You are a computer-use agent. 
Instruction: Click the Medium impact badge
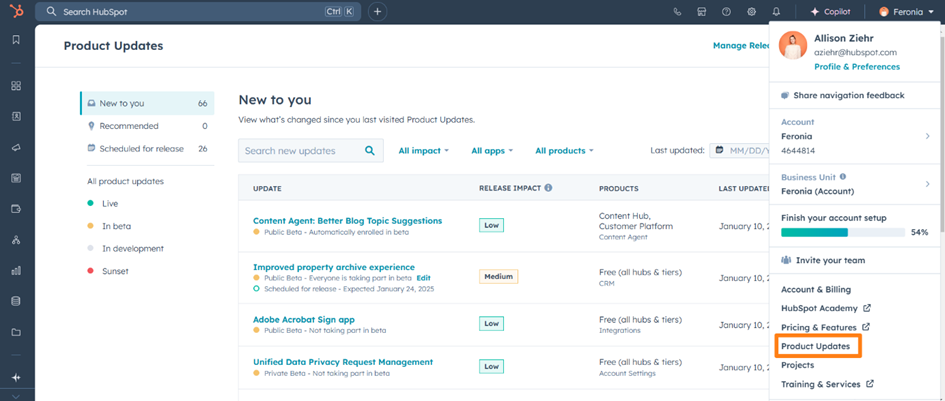(498, 277)
